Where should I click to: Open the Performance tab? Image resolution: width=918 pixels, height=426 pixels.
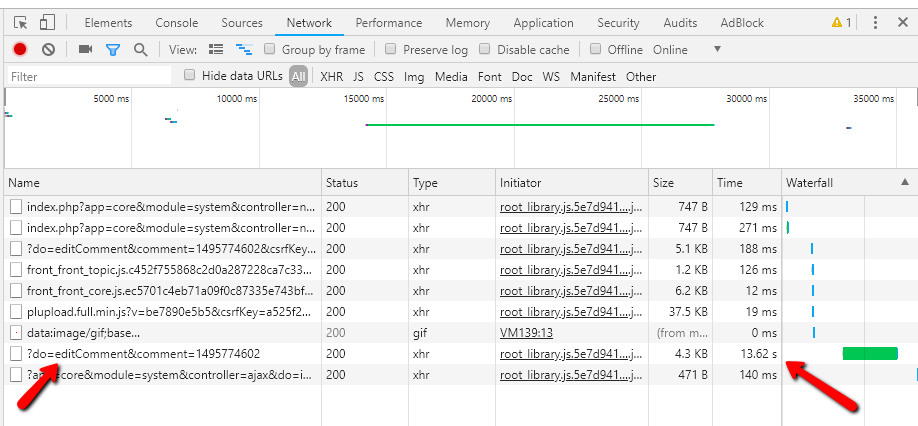(x=388, y=22)
